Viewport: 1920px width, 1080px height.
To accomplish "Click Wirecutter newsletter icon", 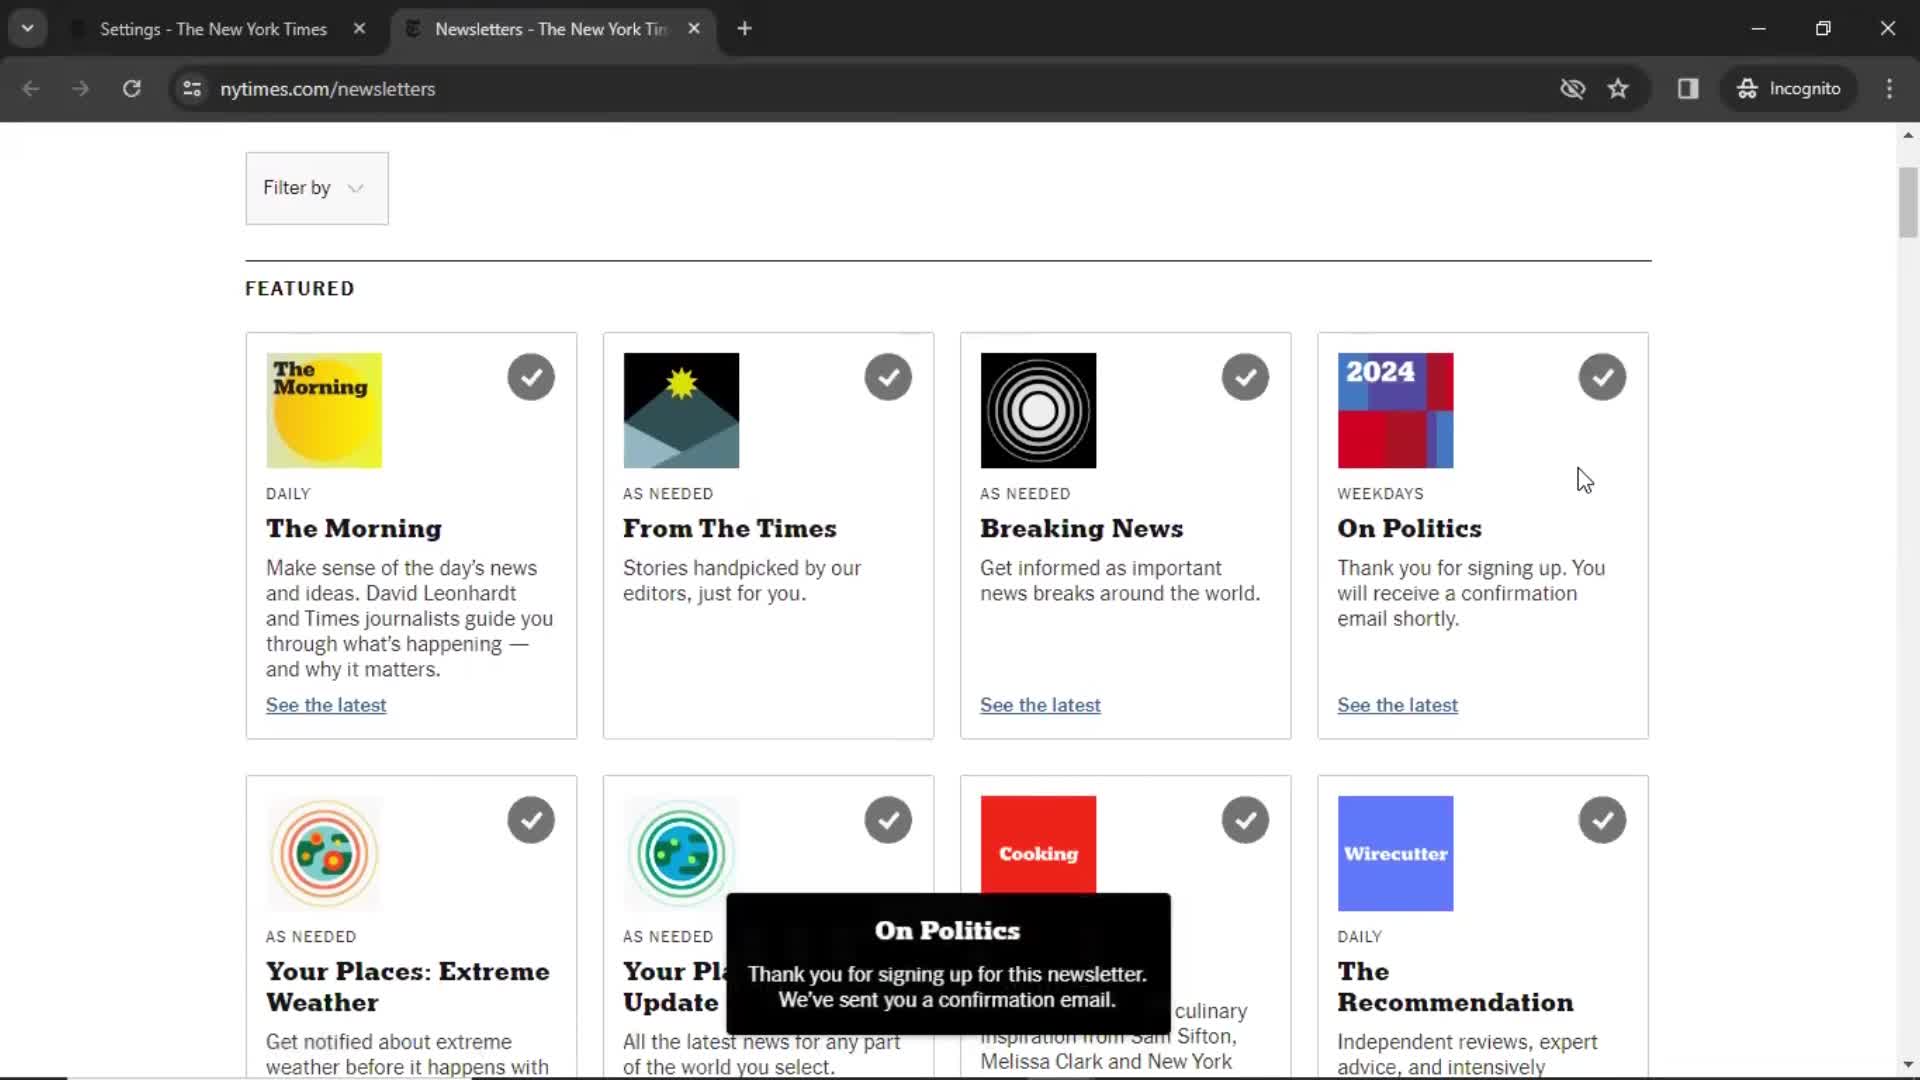I will [1395, 853].
